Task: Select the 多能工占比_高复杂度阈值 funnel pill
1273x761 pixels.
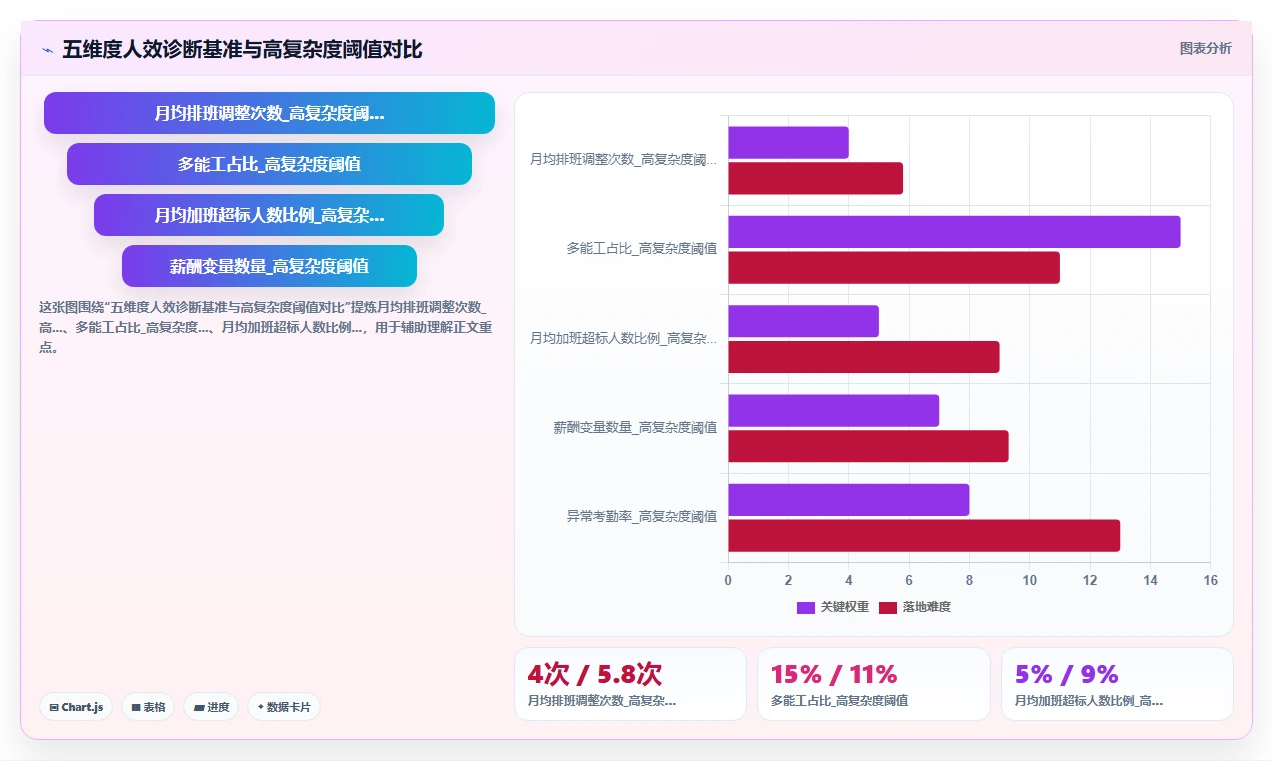Action: (x=269, y=164)
